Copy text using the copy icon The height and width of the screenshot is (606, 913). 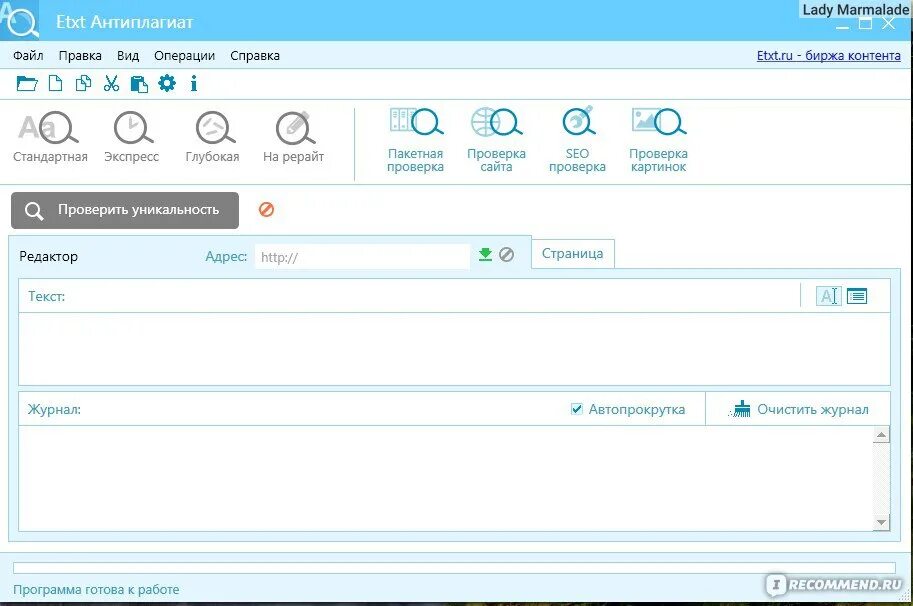pos(83,83)
